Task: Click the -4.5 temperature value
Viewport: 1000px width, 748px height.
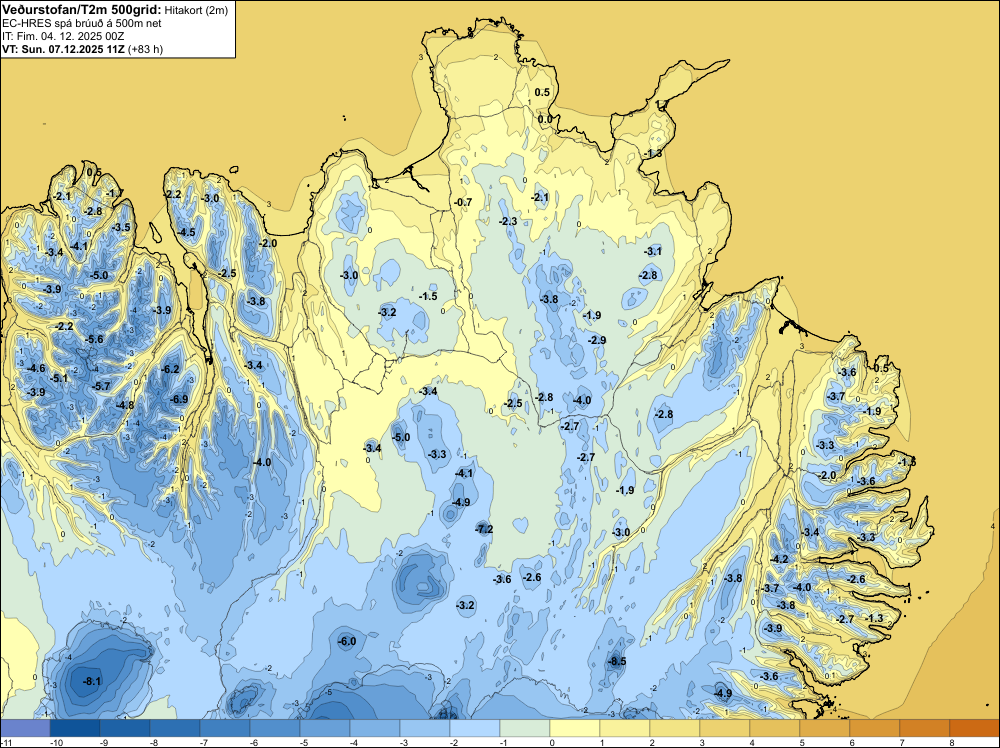Action: [187, 233]
